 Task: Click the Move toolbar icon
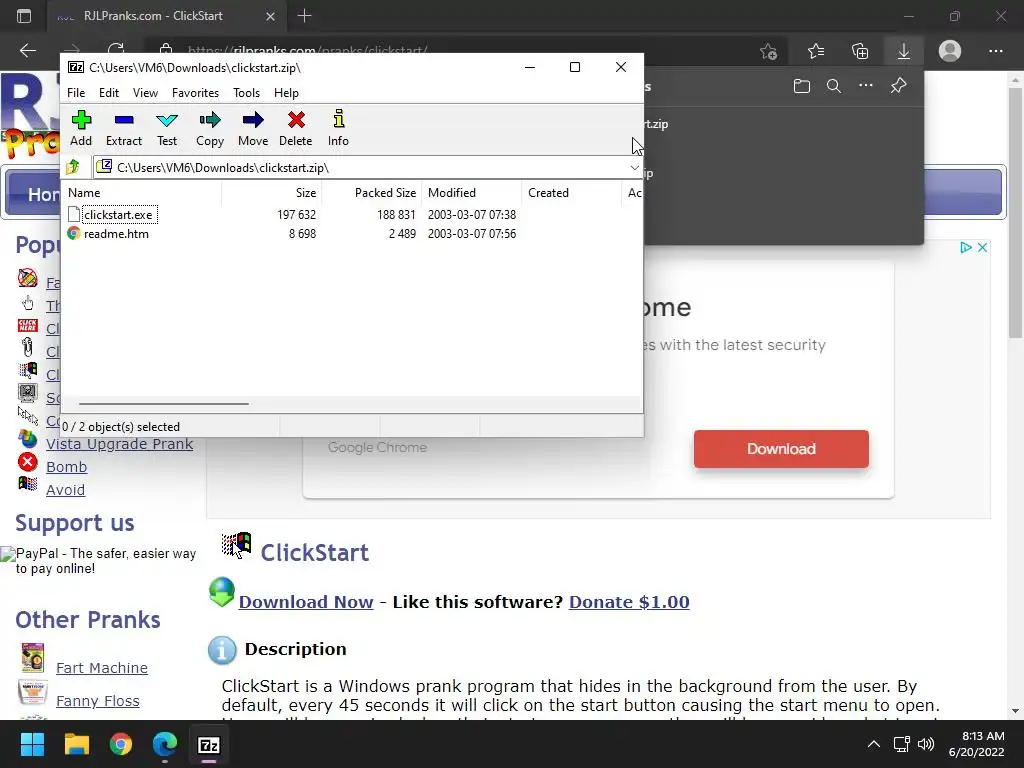click(x=253, y=128)
